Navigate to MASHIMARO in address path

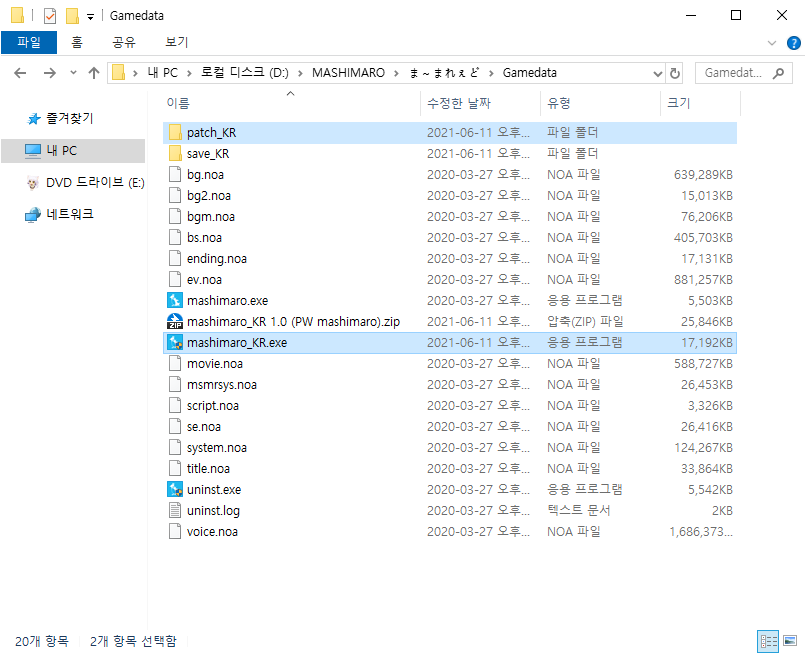tap(349, 73)
